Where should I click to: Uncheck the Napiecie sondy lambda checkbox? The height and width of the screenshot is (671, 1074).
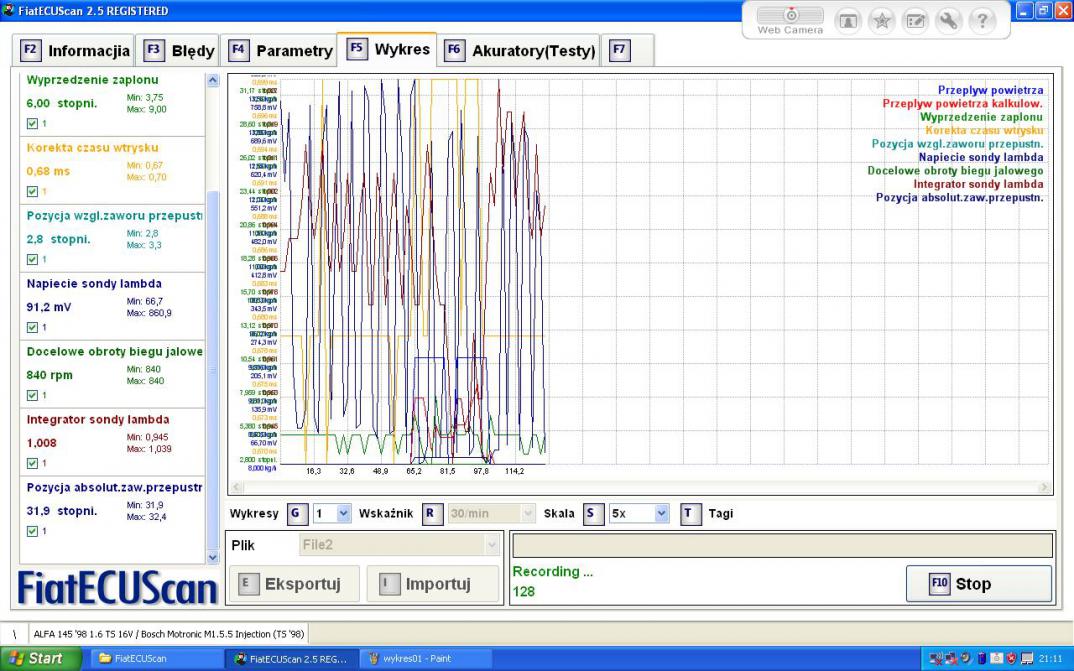[32, 327]
